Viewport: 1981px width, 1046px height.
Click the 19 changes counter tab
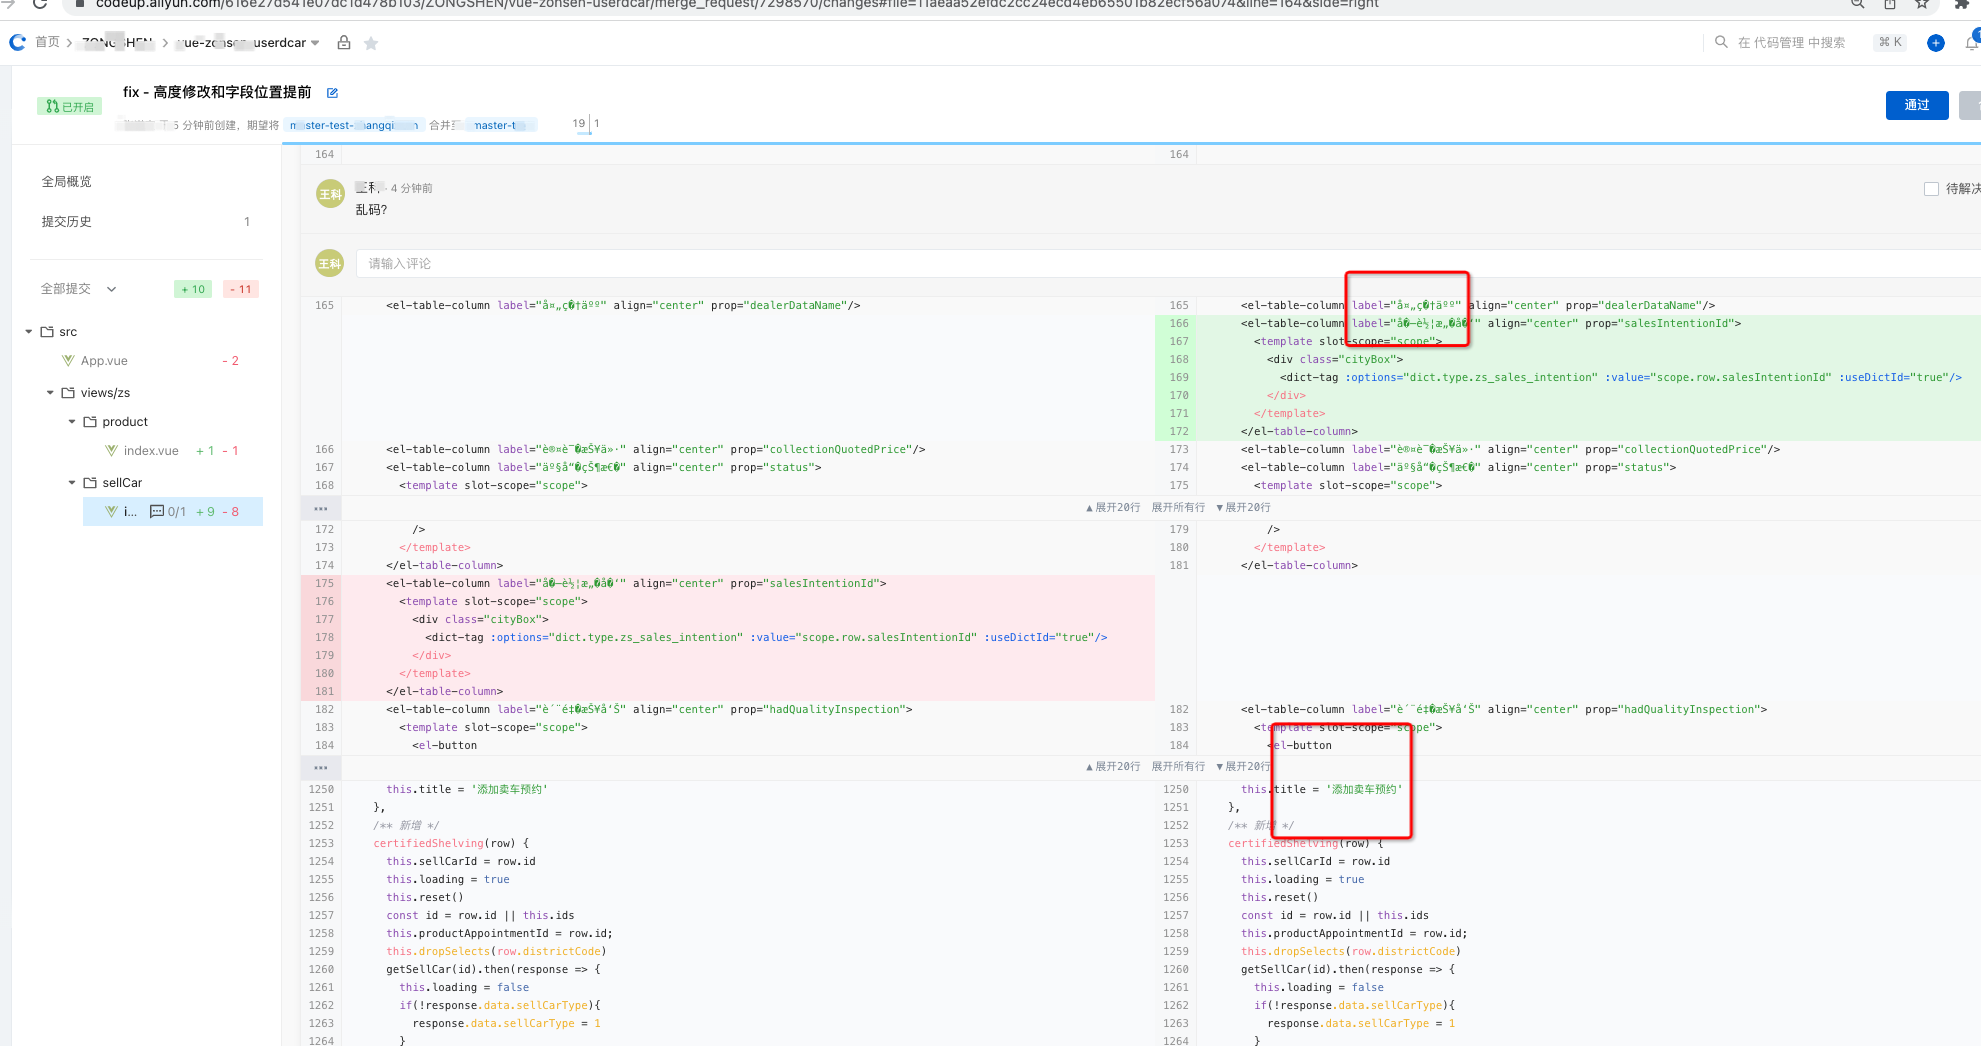pos(579,124)
